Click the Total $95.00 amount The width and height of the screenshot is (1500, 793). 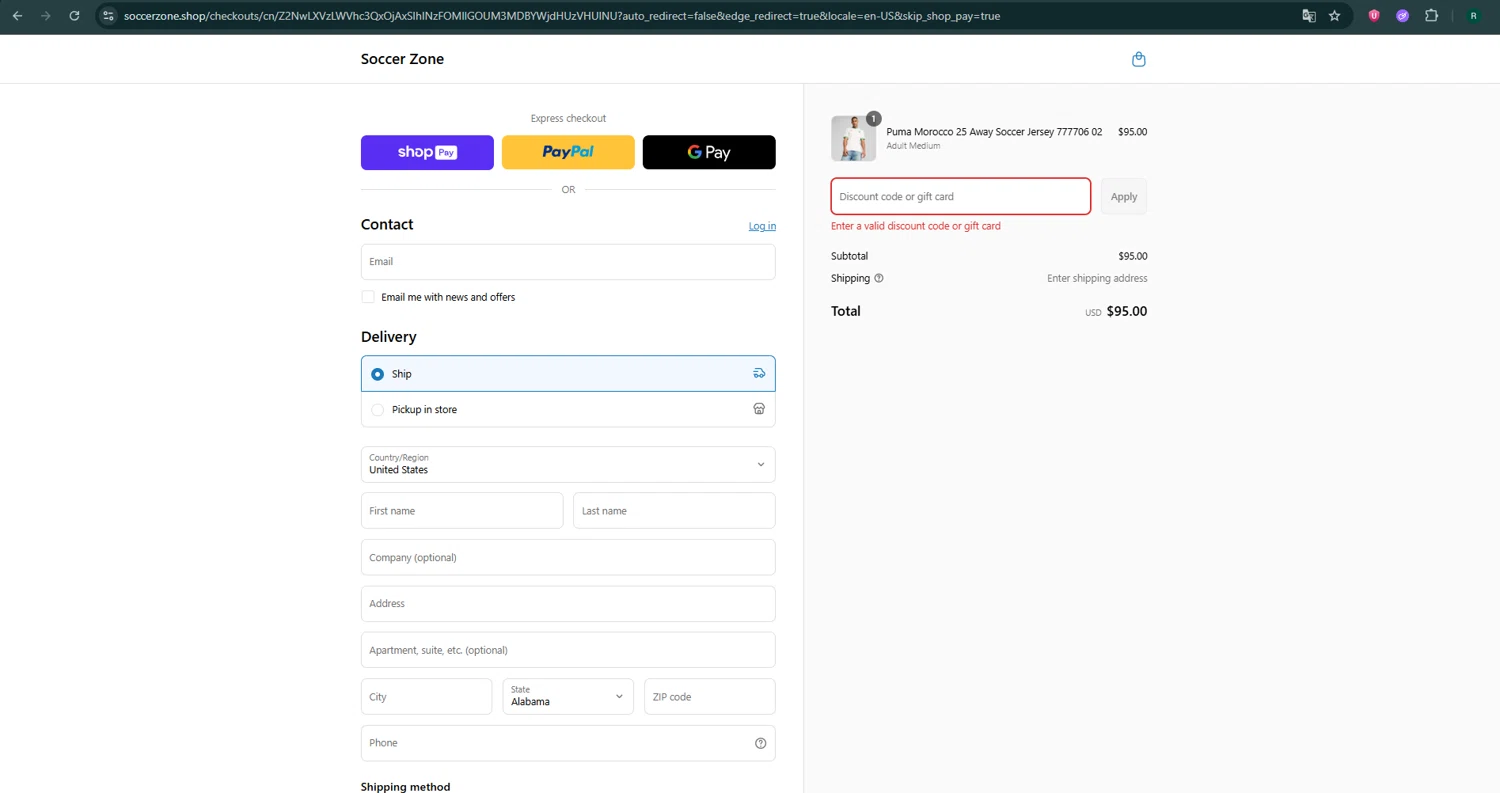tap(1127, 311)
